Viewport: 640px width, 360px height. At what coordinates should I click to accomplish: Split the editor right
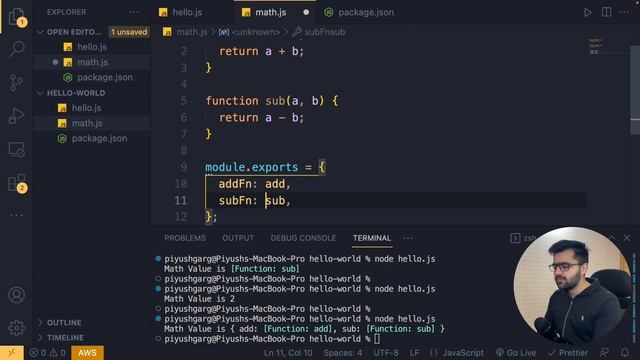click(x=607, y=12)
